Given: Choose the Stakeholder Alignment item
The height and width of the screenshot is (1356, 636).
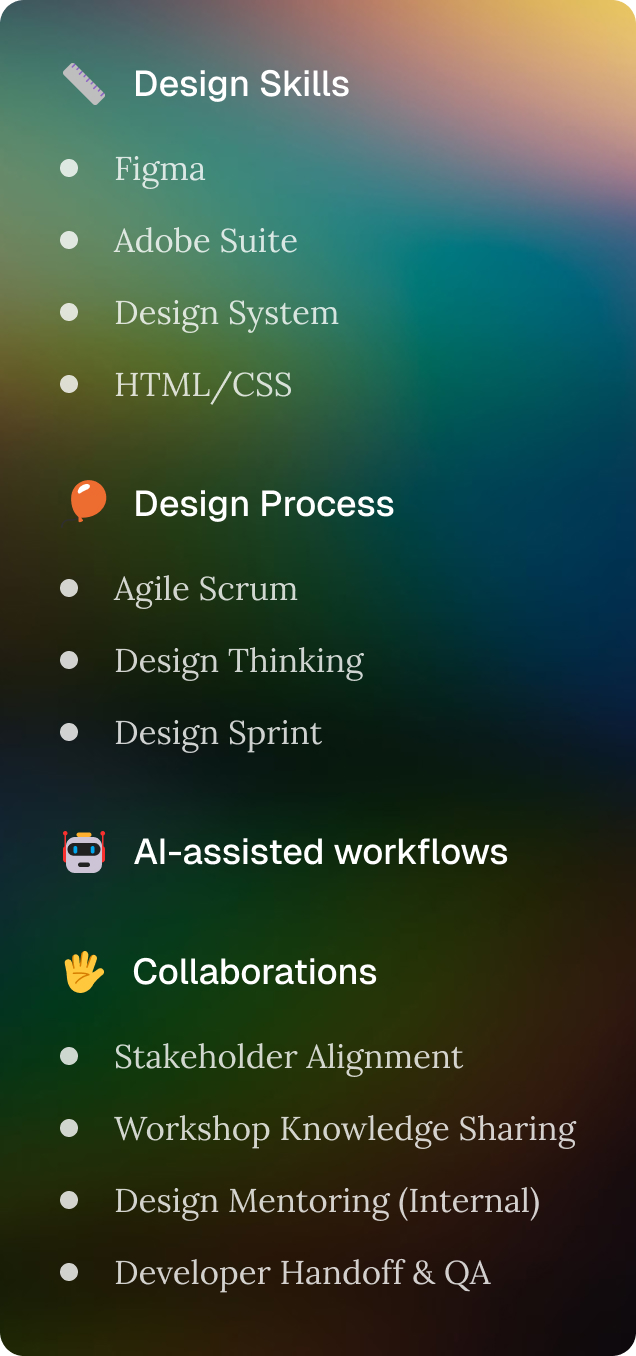Looking at the screenshot, I should click(x=289, y=1057).
